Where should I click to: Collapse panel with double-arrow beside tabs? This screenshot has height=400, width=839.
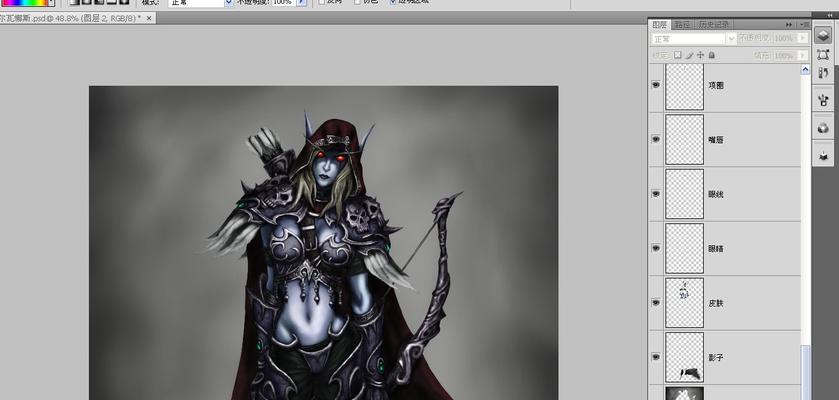(x=789, y=25)
